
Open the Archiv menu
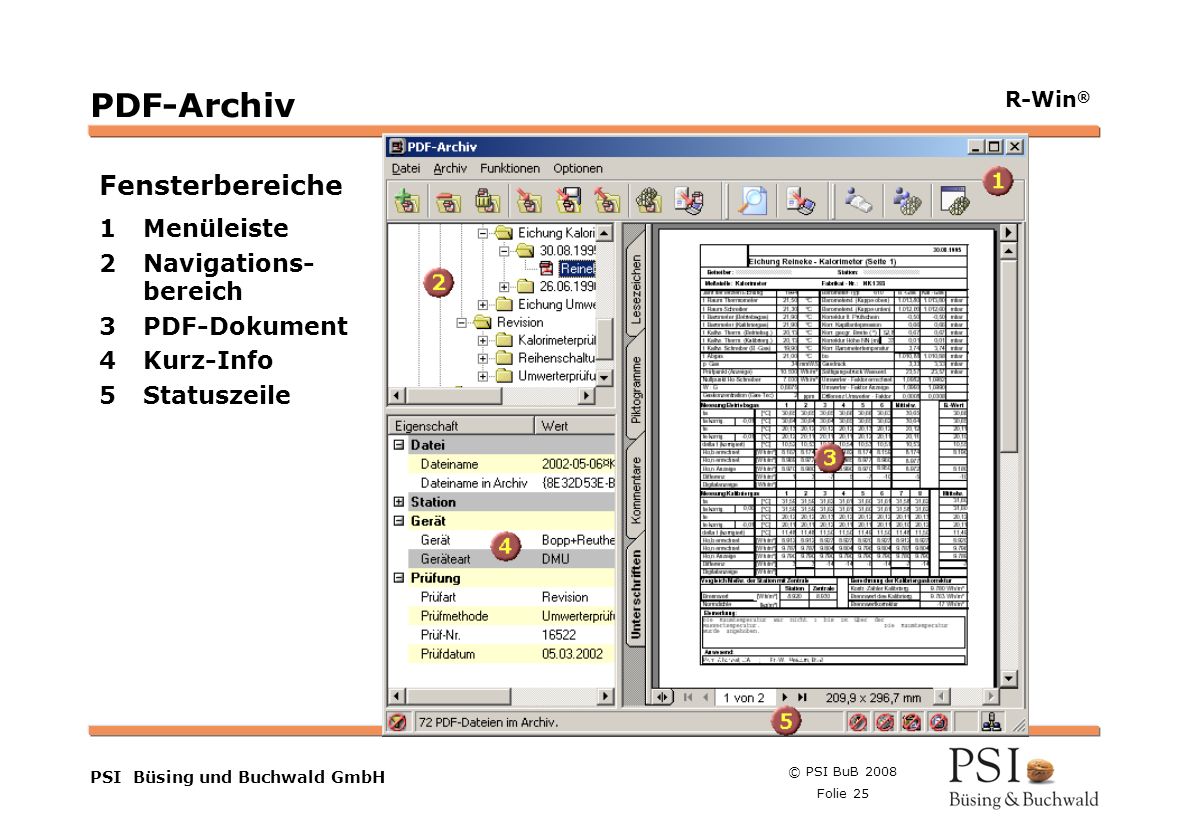450,168
